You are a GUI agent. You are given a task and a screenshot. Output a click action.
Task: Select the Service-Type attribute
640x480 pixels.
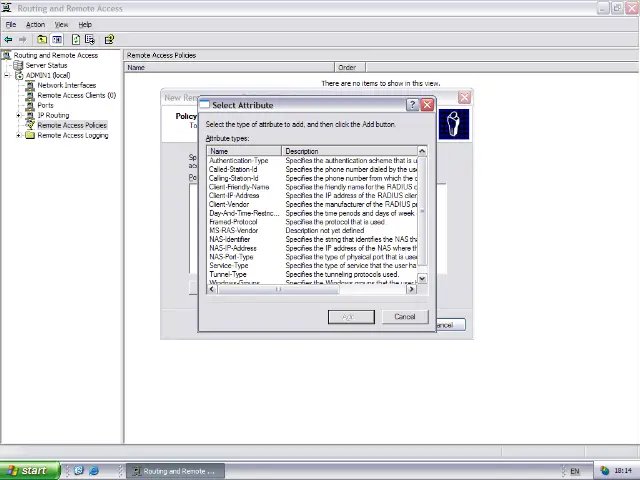pos(229,266)
